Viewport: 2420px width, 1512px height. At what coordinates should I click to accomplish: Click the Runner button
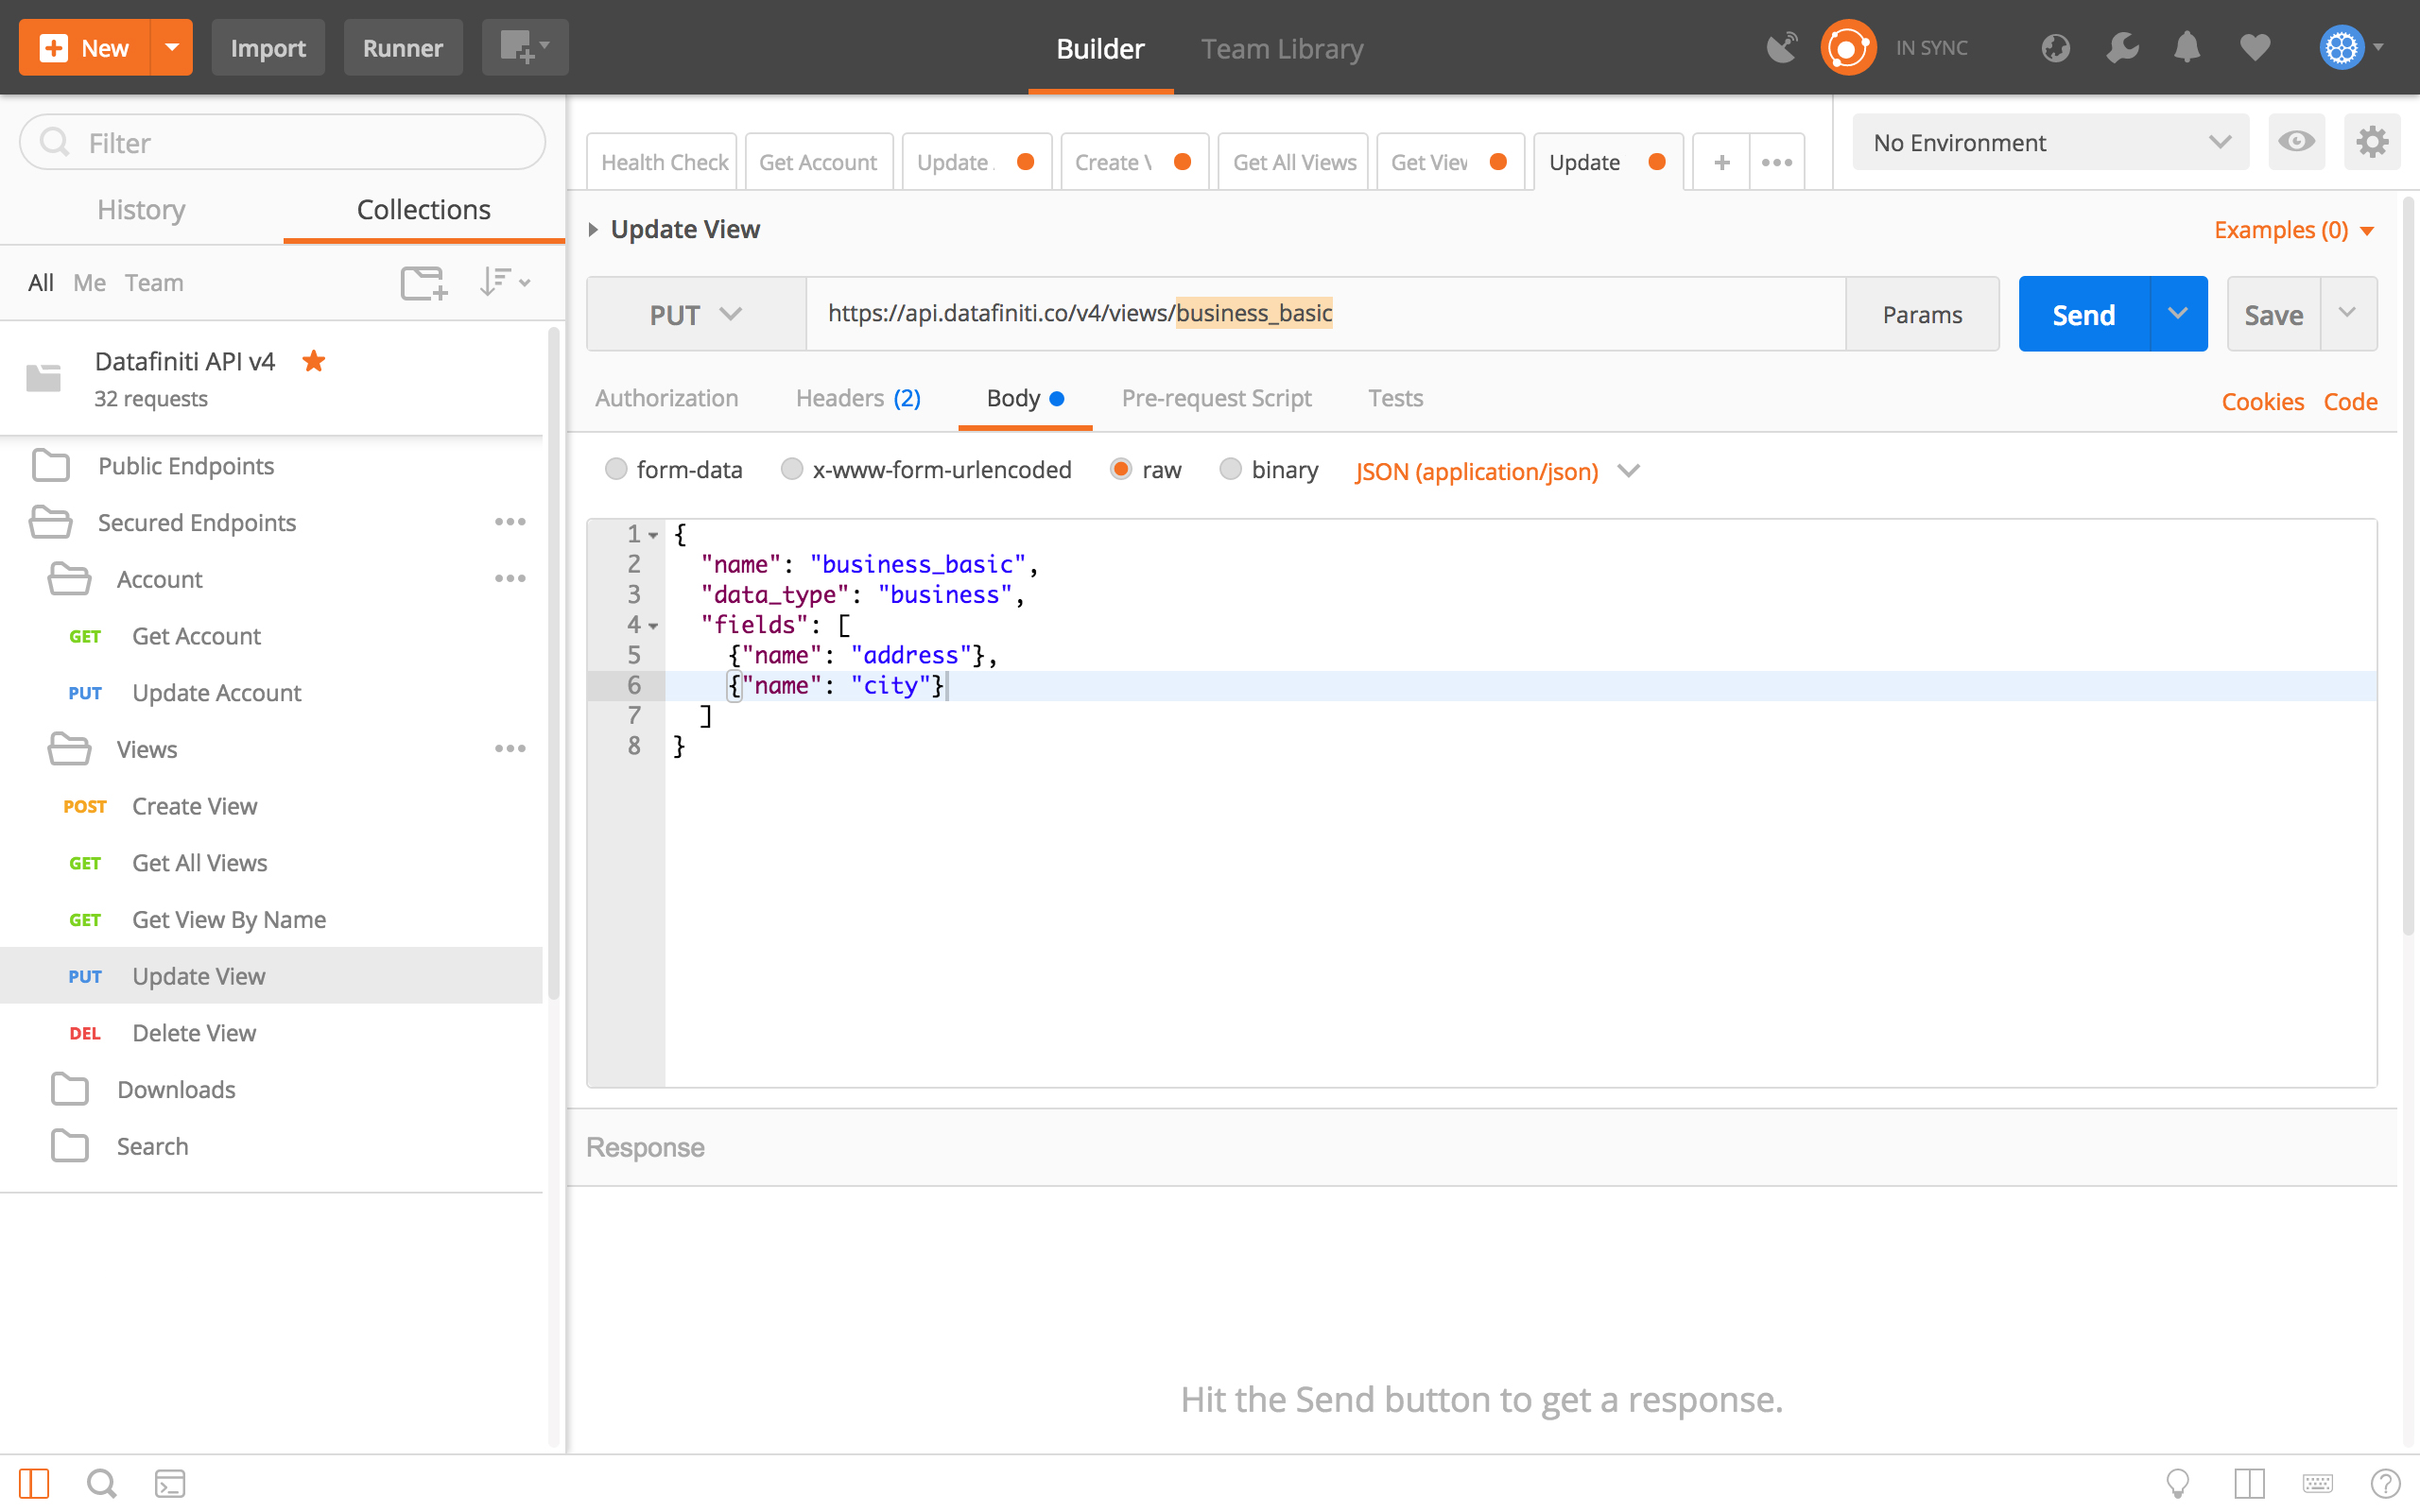click(403, 47)
